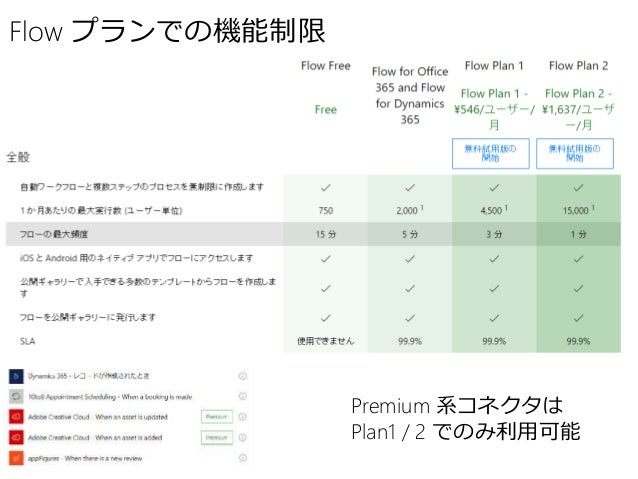
Task: Click the '全般' section heading
Action: [x=18, y=157]
